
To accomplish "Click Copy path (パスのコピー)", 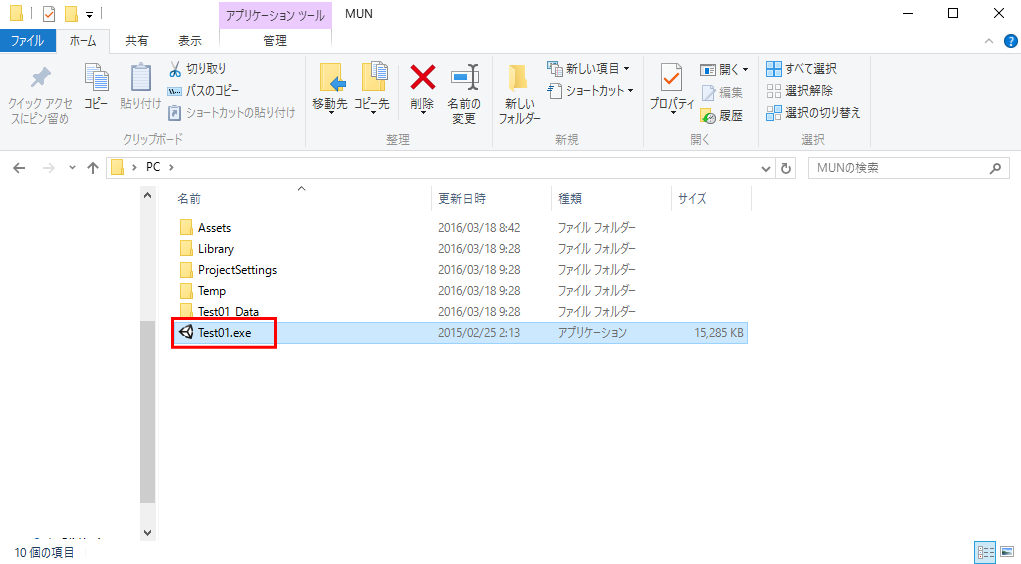I will click(x=204, y=91).
